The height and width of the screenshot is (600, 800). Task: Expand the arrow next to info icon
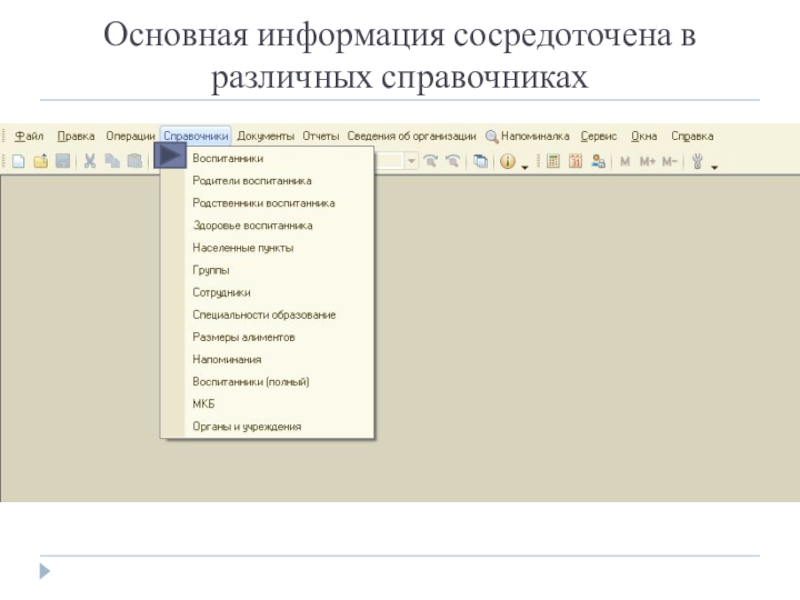click(525, 167)
